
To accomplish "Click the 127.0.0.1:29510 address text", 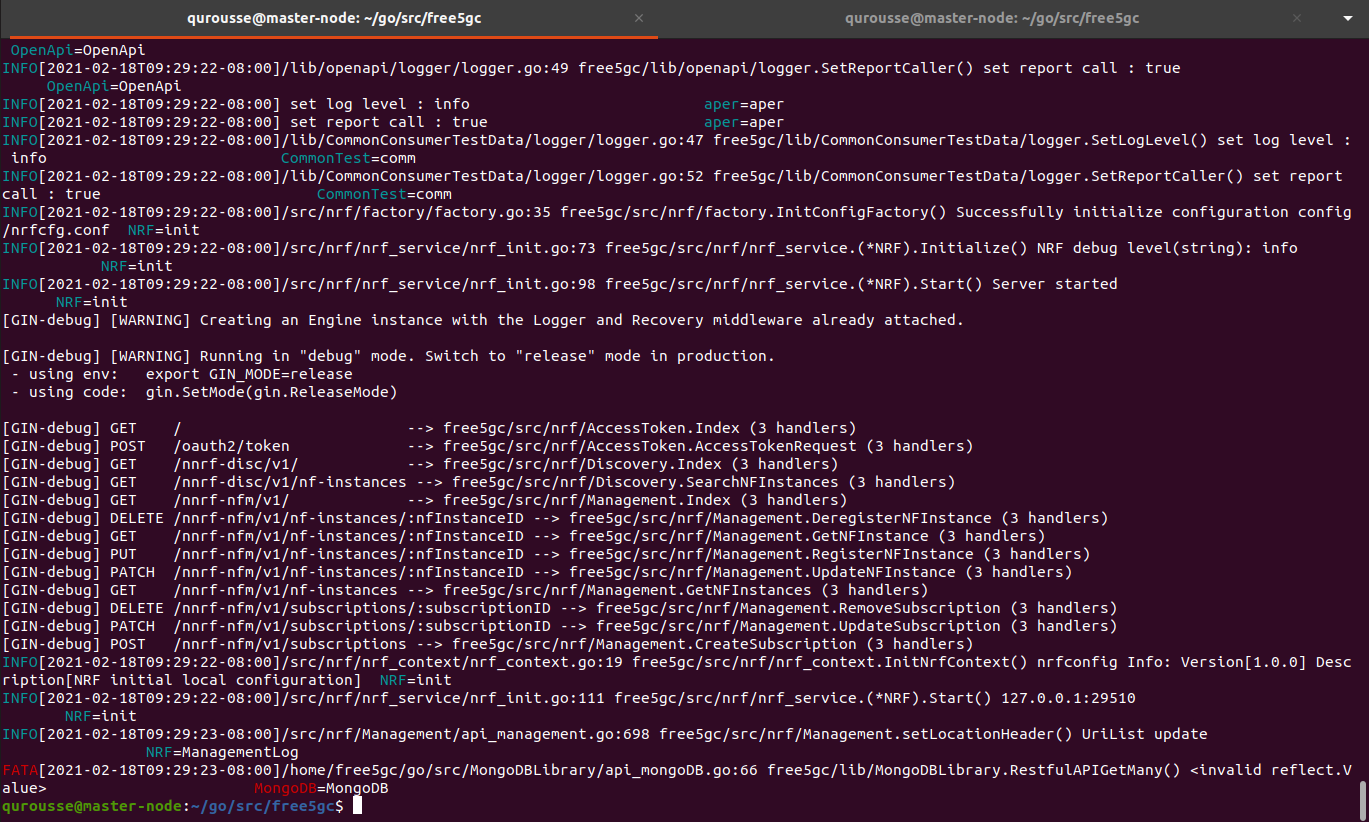I will [1069, 698].
